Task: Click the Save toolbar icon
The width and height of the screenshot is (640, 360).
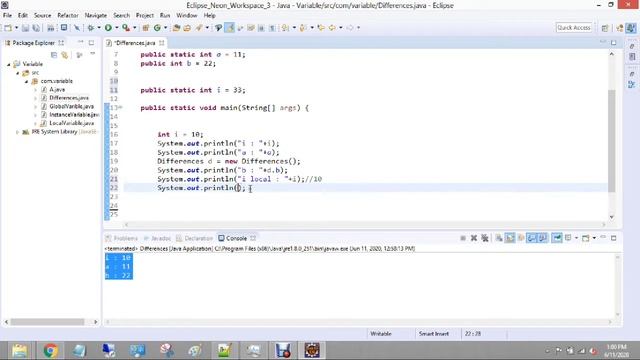Action: pyautogui.click(x=25, y=28)
